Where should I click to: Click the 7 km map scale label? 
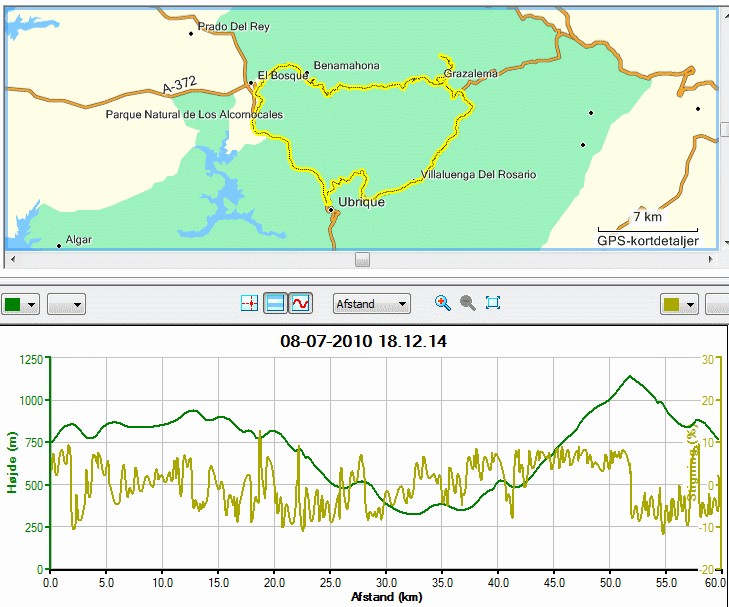[647, 217]
